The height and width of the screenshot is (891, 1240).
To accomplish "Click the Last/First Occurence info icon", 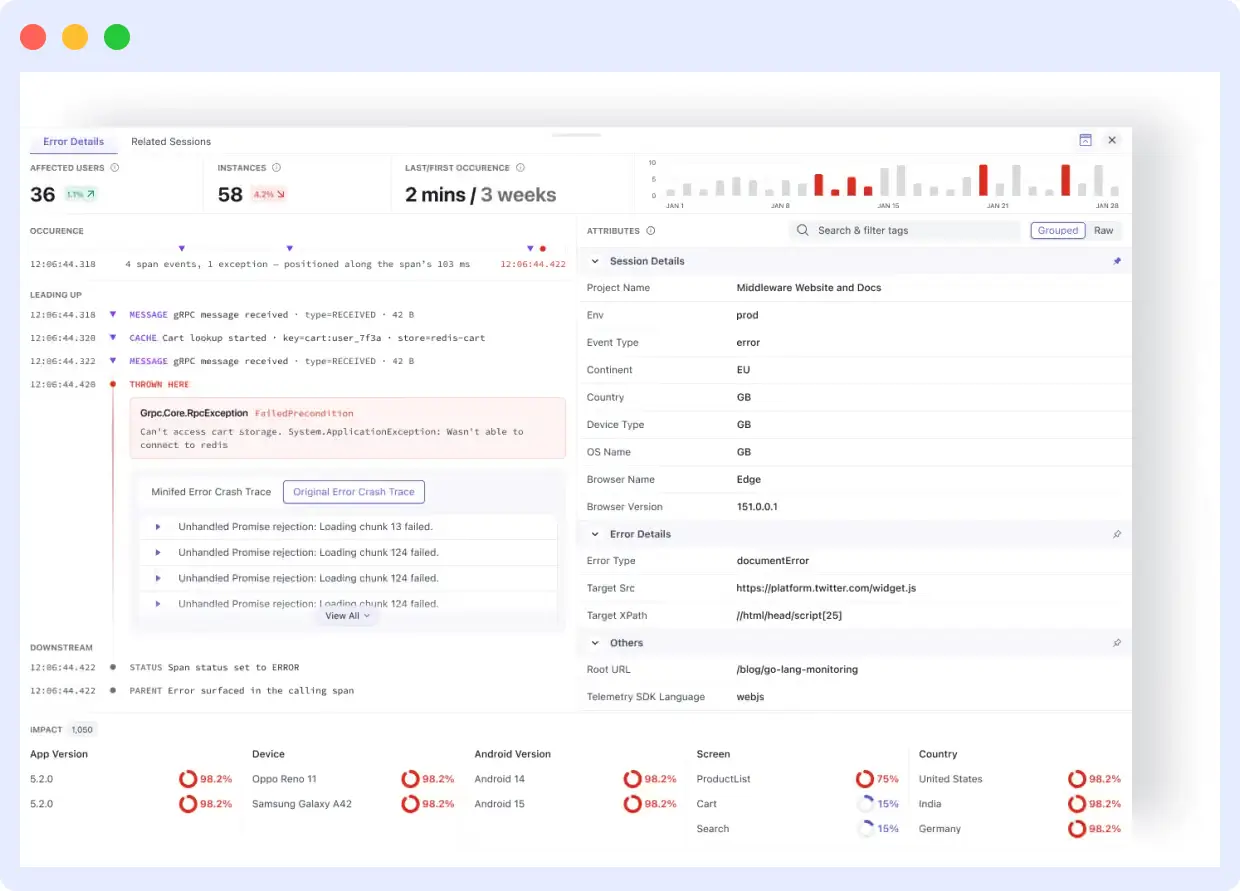I will coord(520,168).
